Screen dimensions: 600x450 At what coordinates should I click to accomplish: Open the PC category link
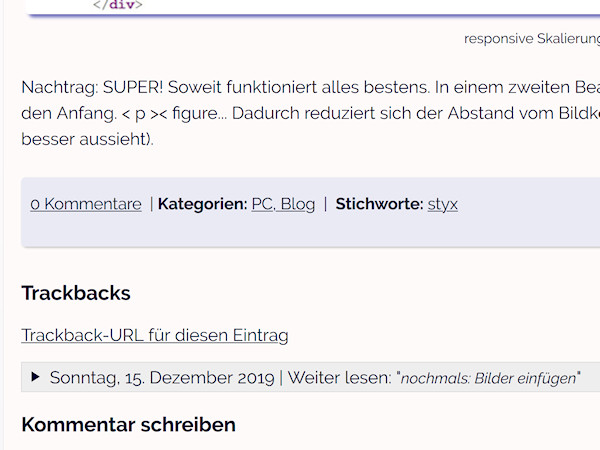pyautogui.click(x=263, y=204)
